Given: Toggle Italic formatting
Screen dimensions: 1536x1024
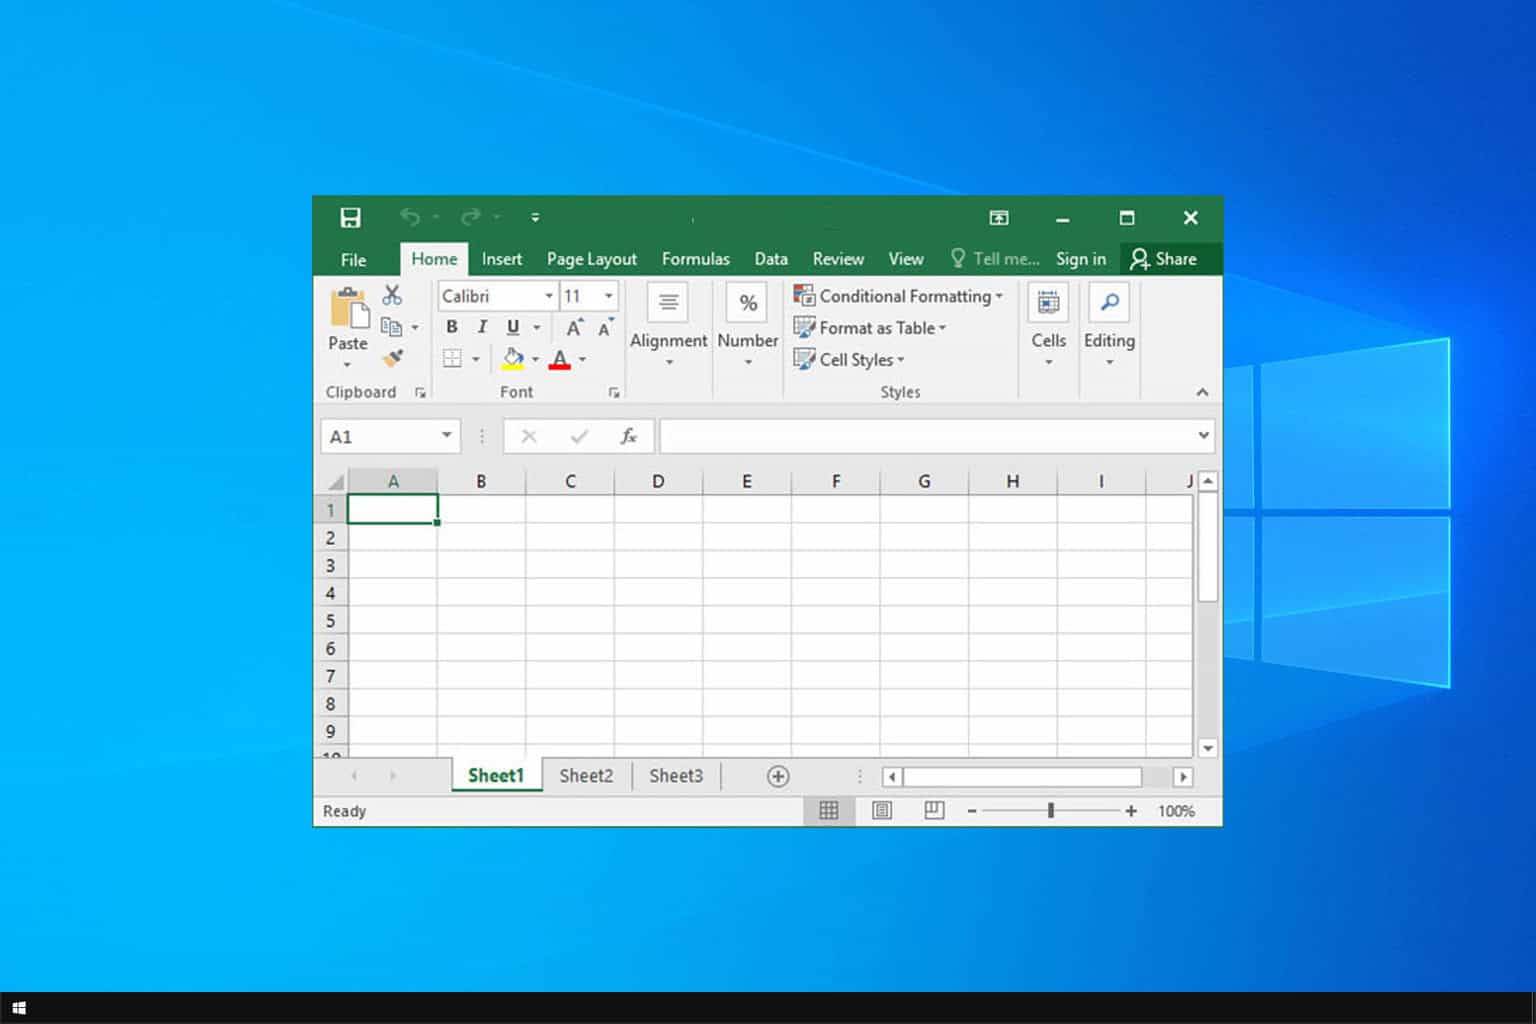Looking at the screenshot, I should pyautogui.click(x=482, y=327).
